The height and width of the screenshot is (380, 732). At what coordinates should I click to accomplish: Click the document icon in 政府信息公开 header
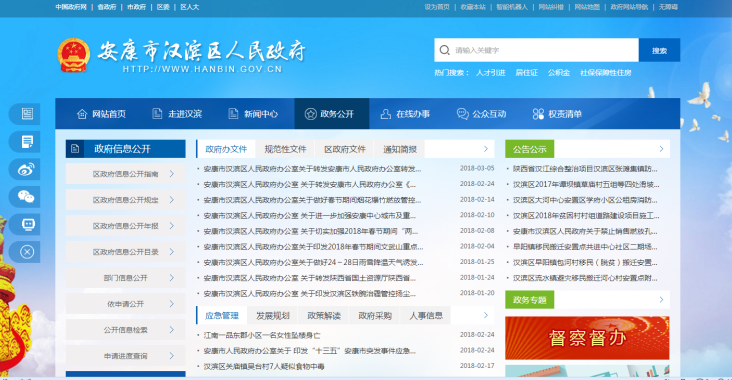click(x=75, y=149)
